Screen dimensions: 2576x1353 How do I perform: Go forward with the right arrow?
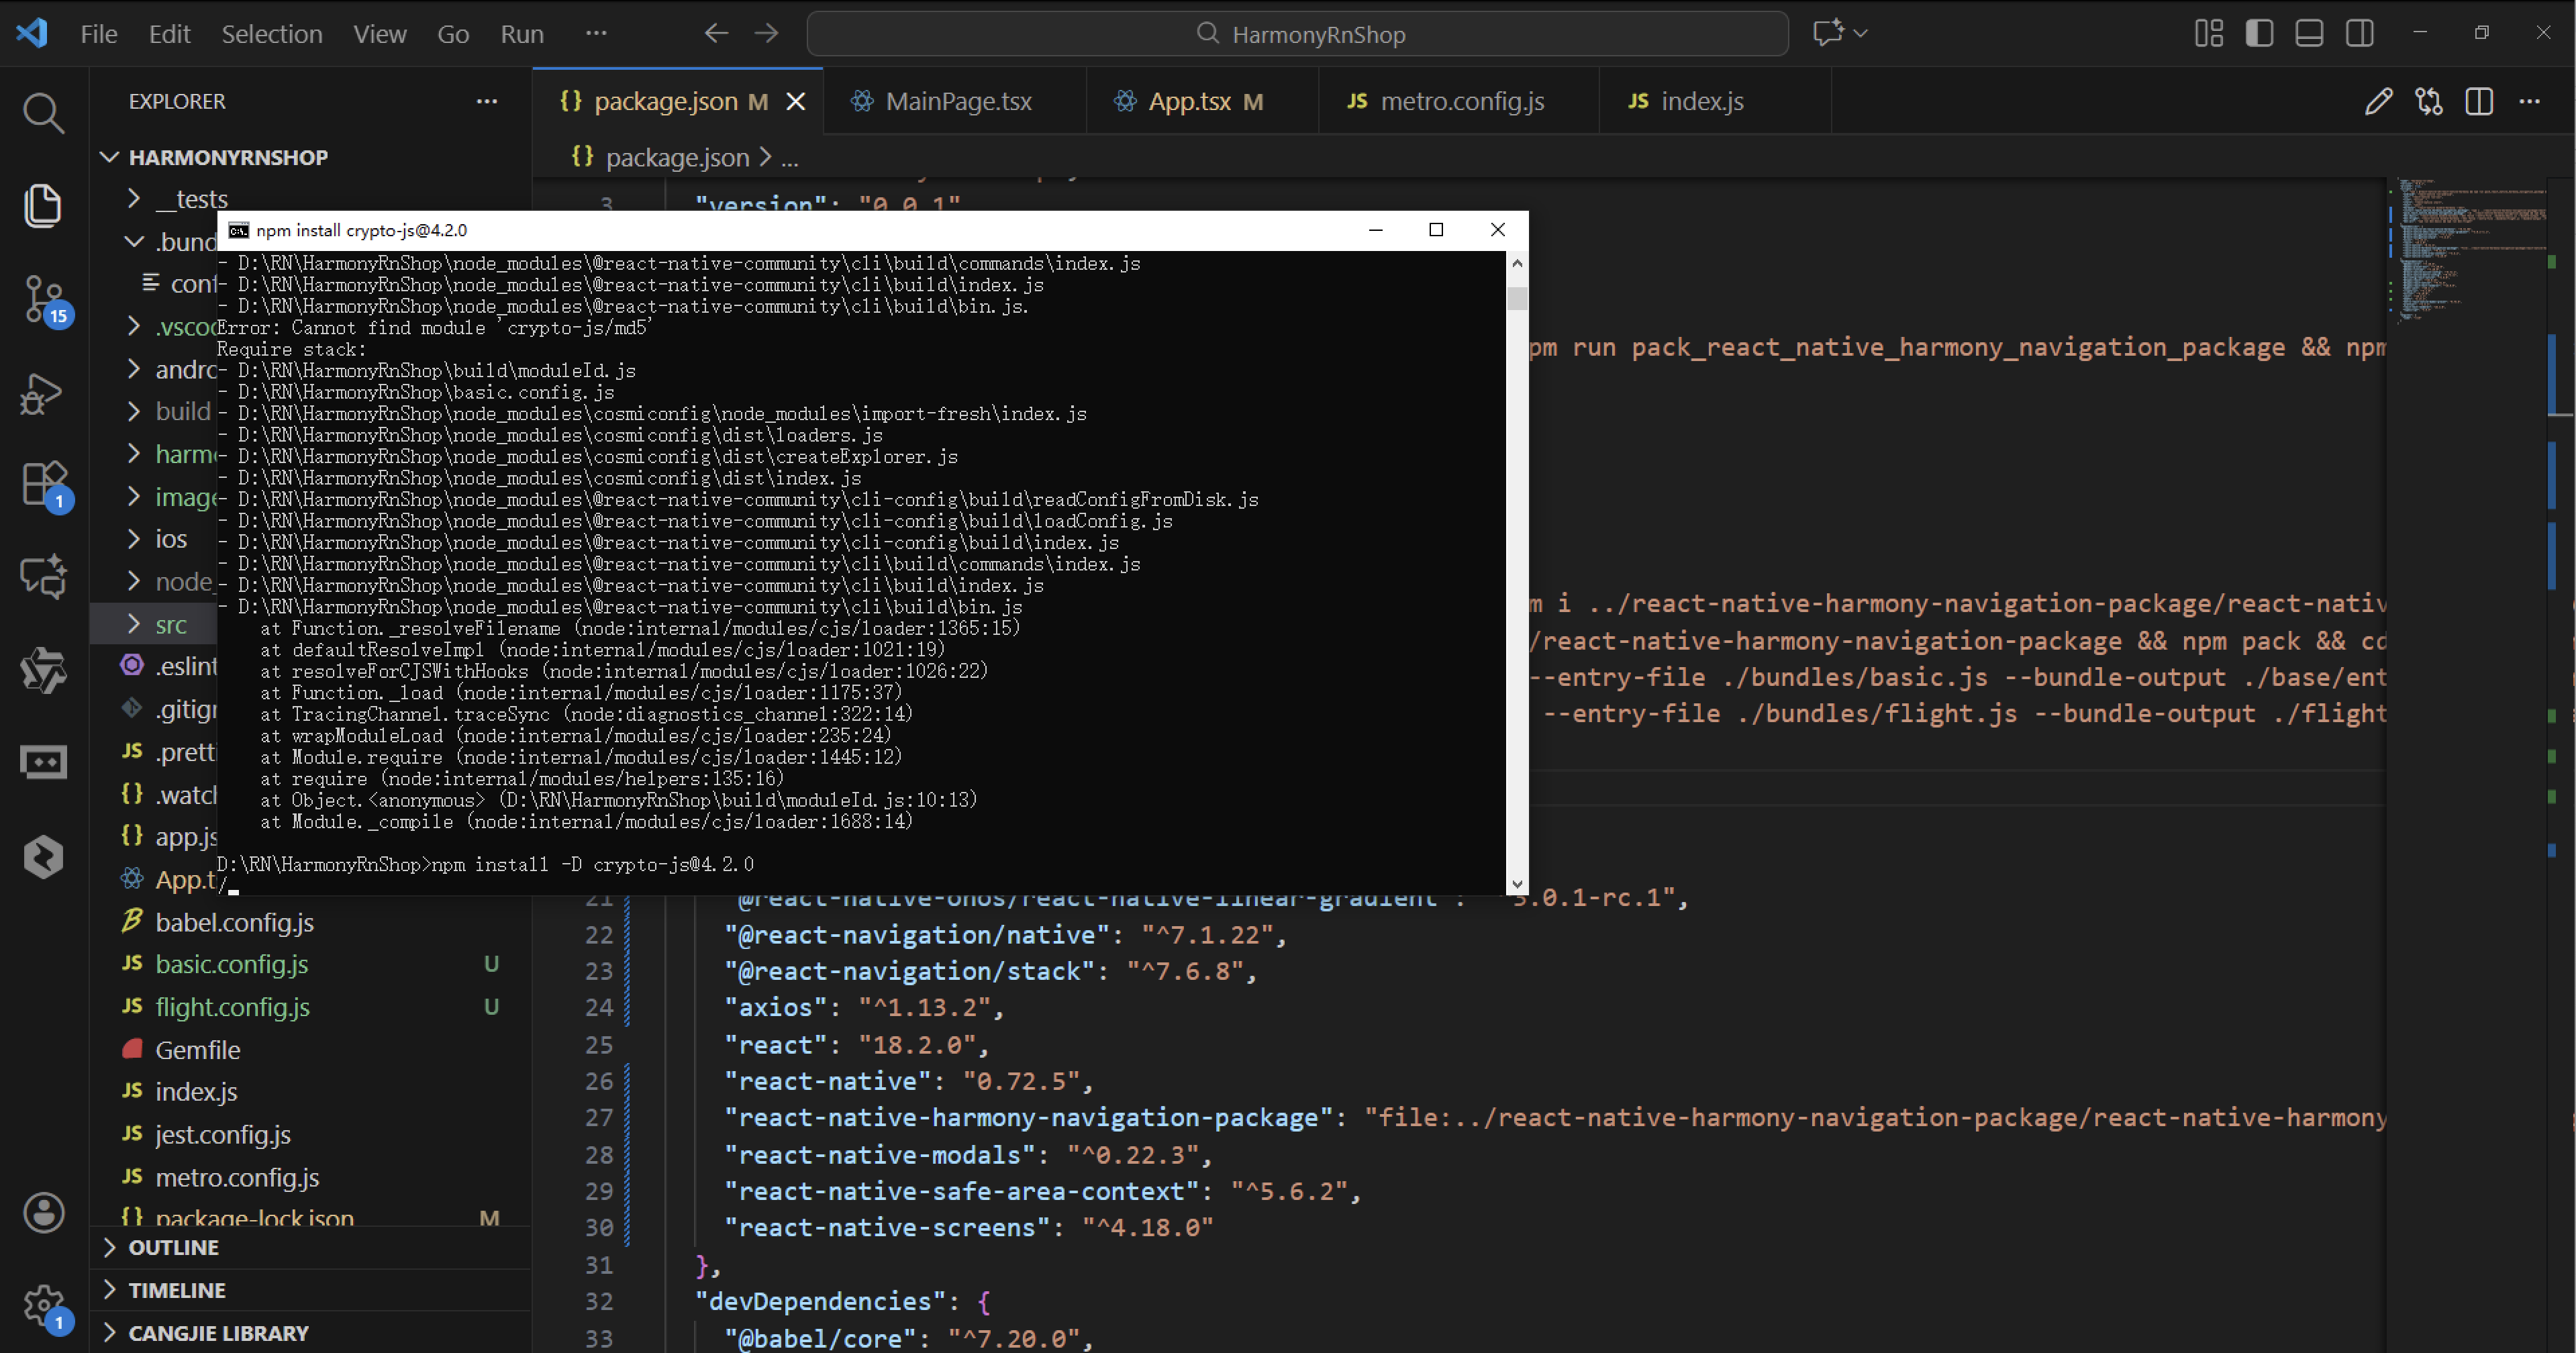(767, 33)
